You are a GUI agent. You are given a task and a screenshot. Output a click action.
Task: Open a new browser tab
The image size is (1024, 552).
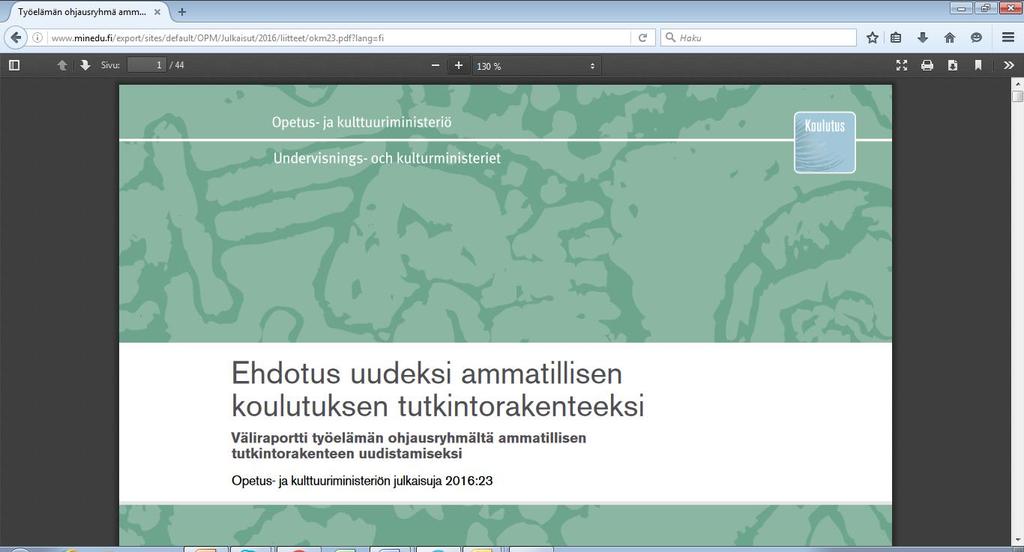tap(182, 12)
